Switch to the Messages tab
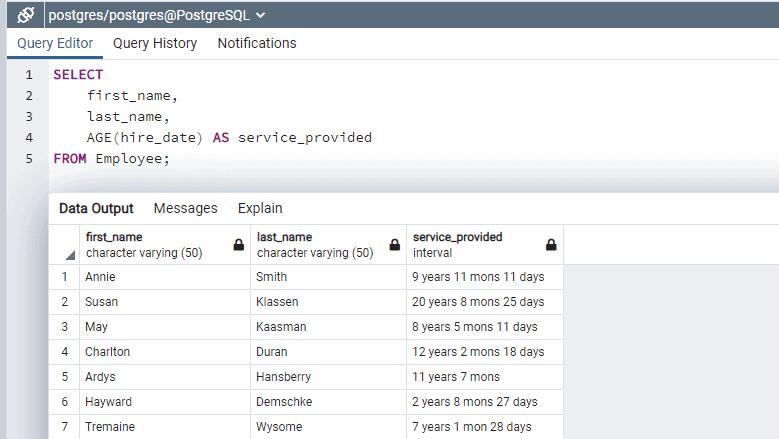 pyautogui.click(x=185, y=208)
